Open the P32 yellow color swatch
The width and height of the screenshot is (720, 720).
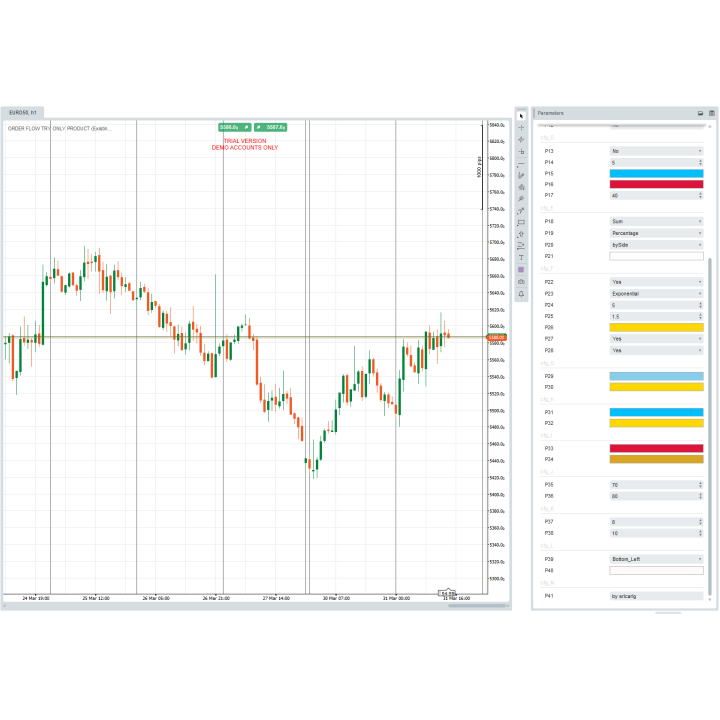tap(657, 423)
